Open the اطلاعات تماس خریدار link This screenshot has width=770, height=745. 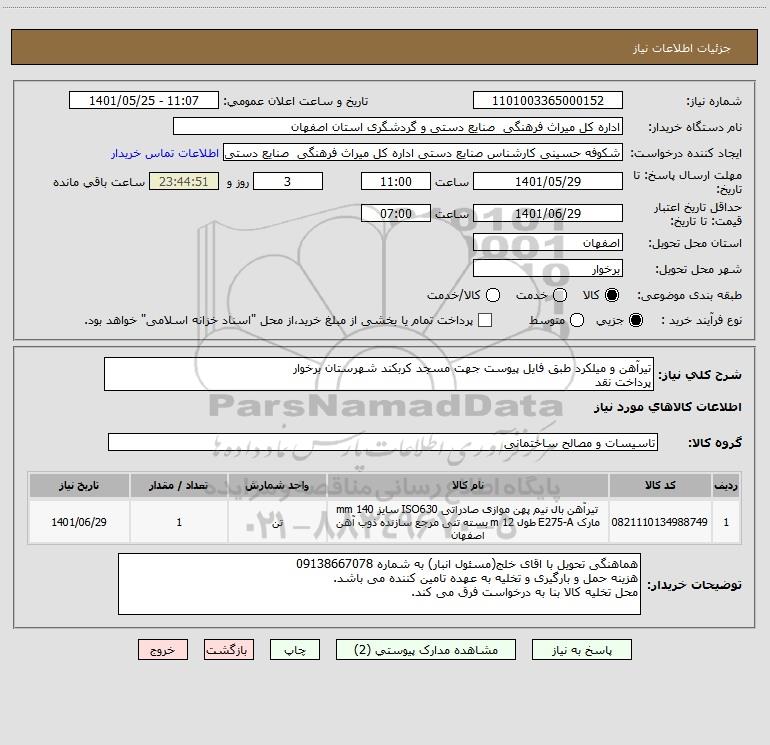(x=165, y=153)
